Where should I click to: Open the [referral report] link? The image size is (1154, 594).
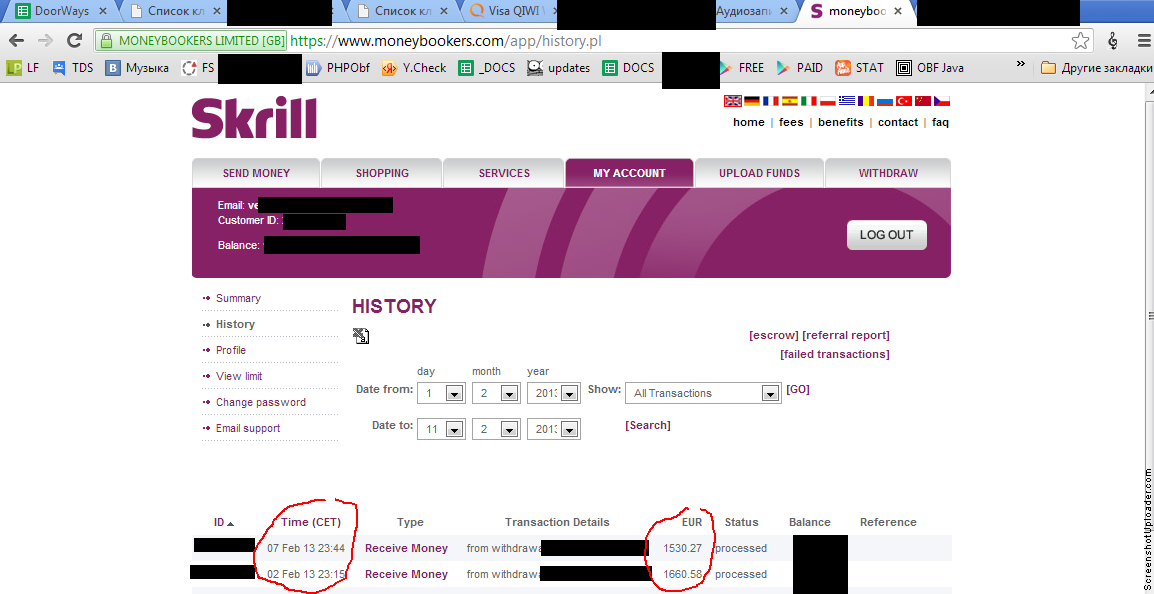point(846,336)
